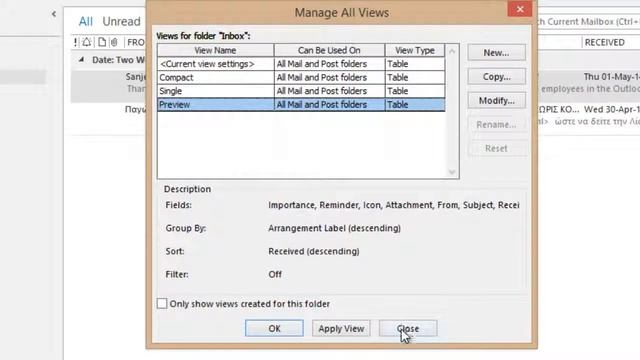Screen dimensions: 640x360
Task: Close dialog using red X button
Action: coord(520,9)
